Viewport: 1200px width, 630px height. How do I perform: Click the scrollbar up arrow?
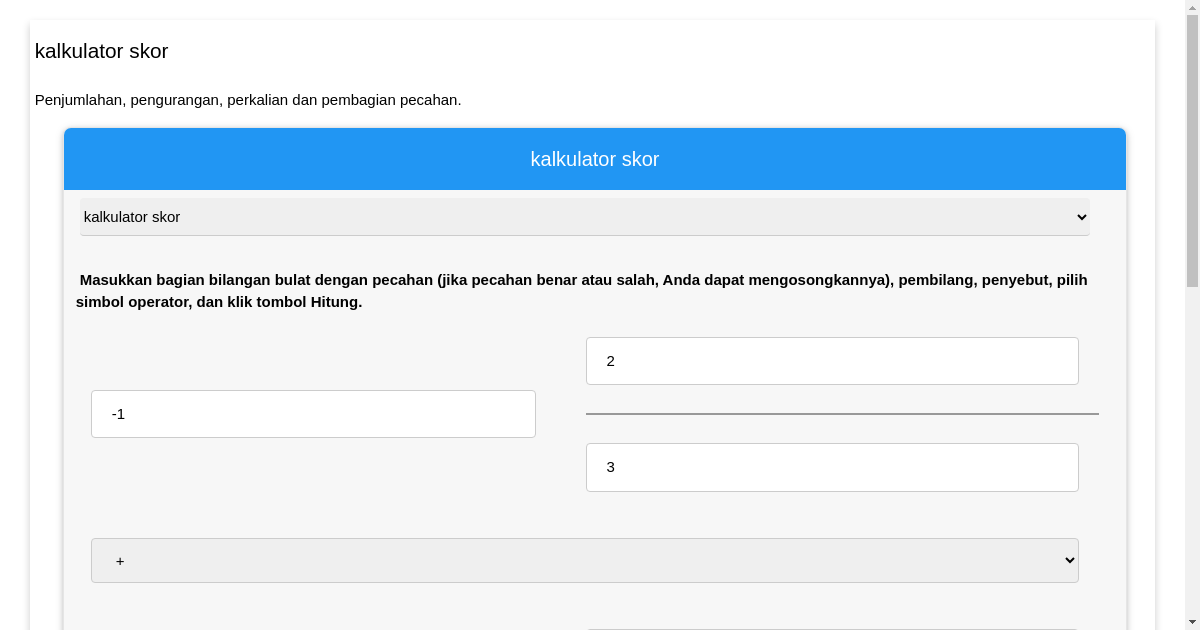(1191, 8)
